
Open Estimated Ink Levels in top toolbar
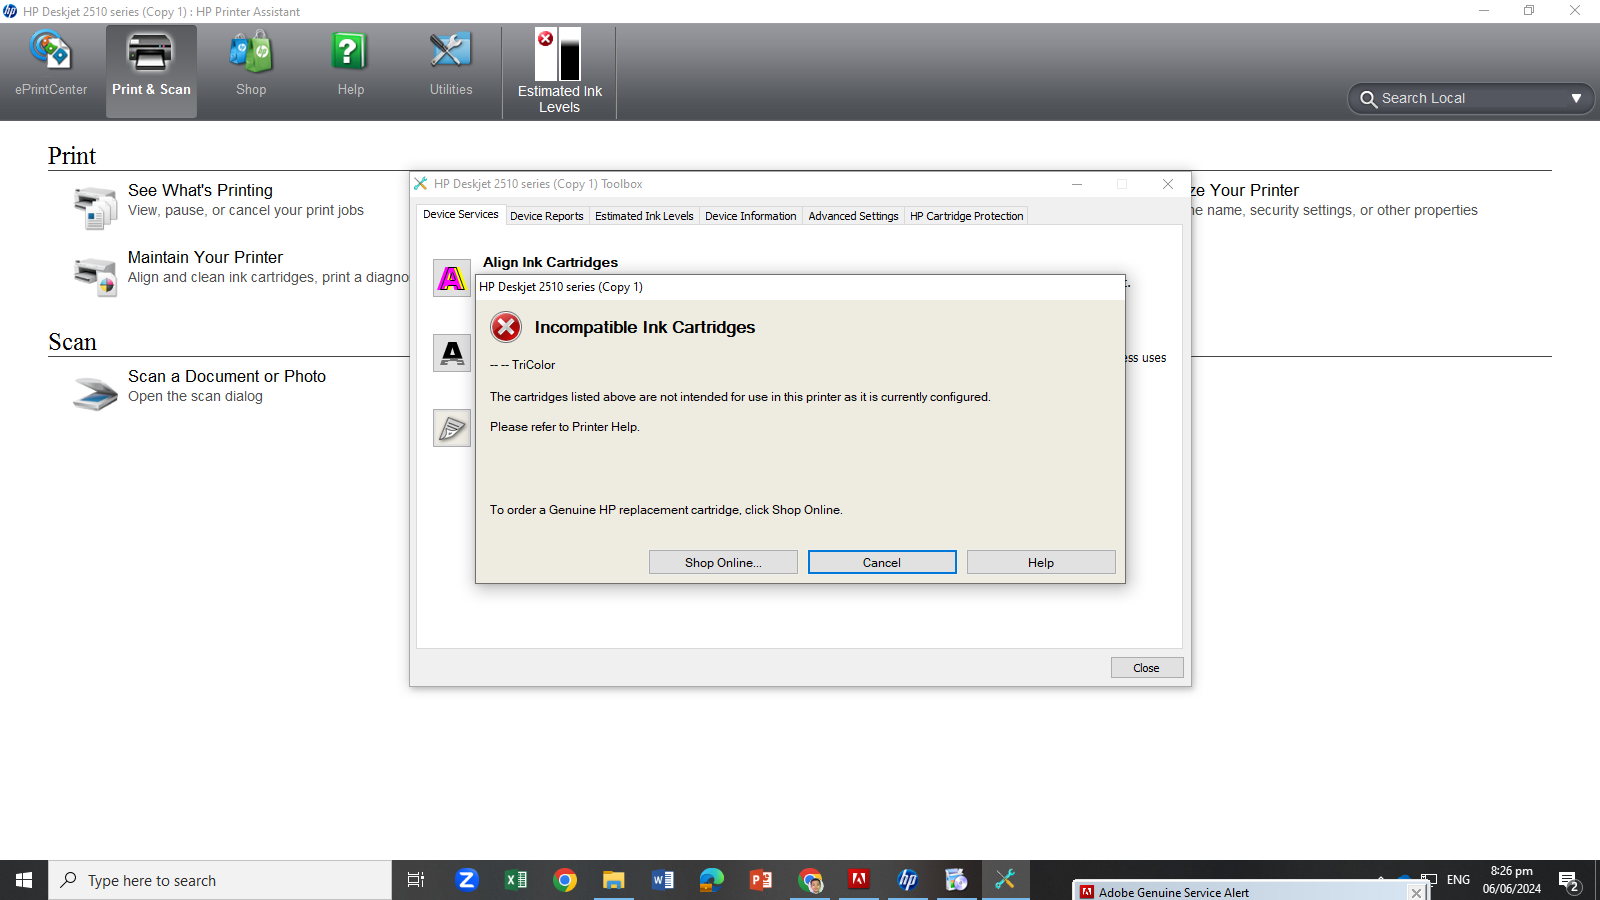tap(559, 72)
